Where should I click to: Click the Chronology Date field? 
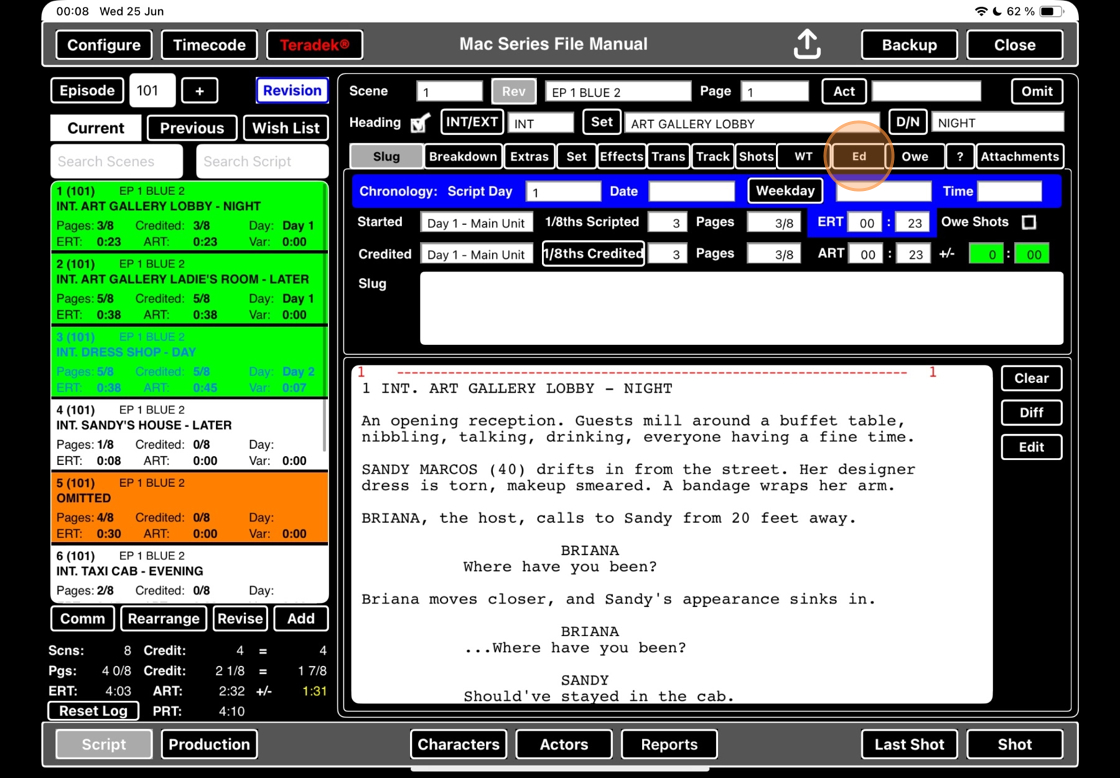(691, 191)
